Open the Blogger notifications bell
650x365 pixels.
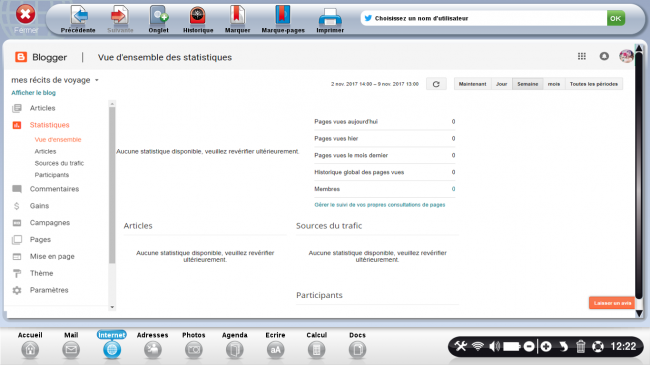click(604, 56)
